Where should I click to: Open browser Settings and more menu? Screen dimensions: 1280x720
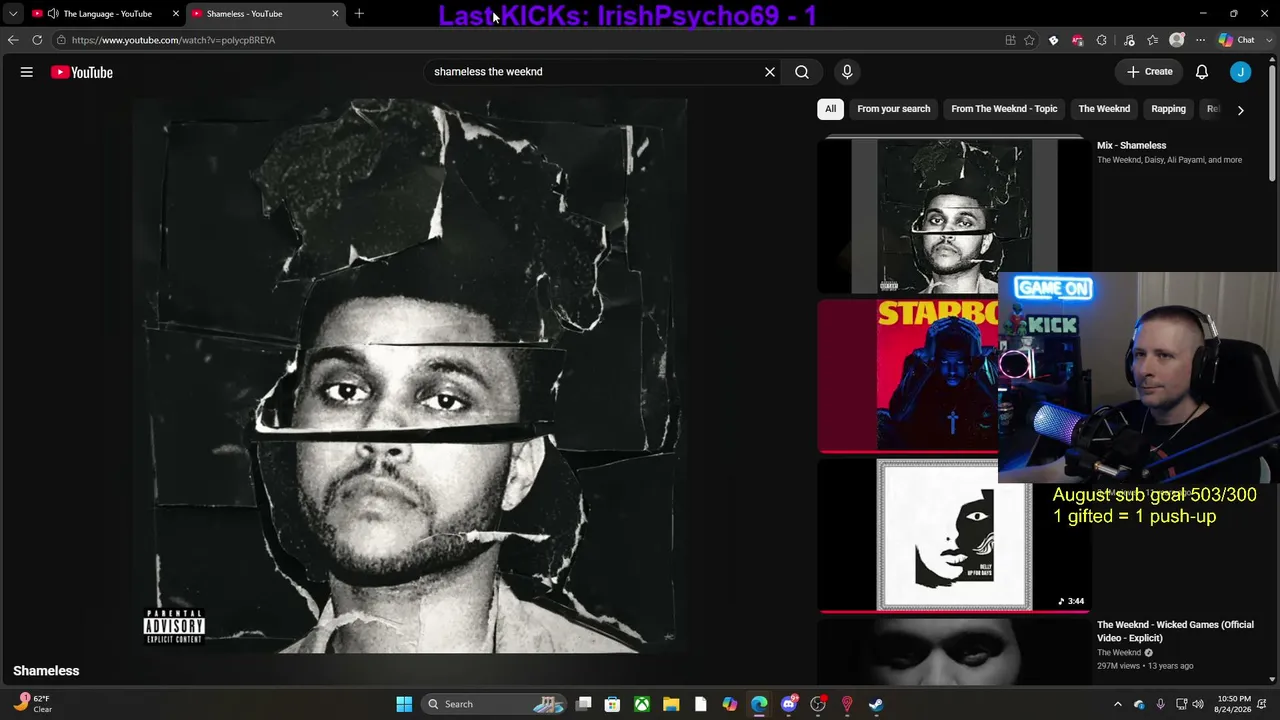point(1201,40)
